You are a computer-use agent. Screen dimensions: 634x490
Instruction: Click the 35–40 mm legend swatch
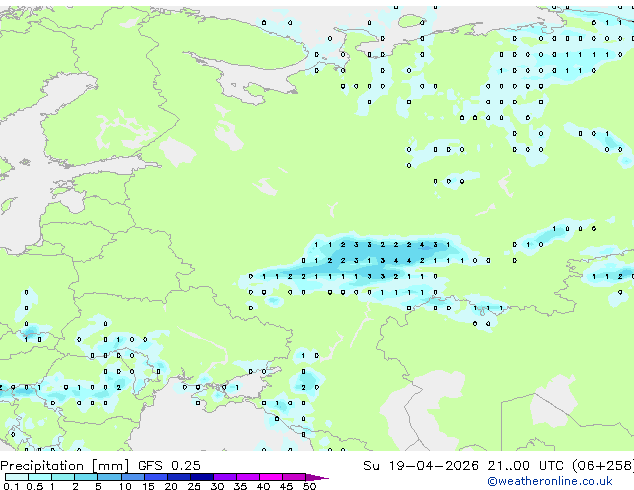pyautogui.click(x=248, y=477)
